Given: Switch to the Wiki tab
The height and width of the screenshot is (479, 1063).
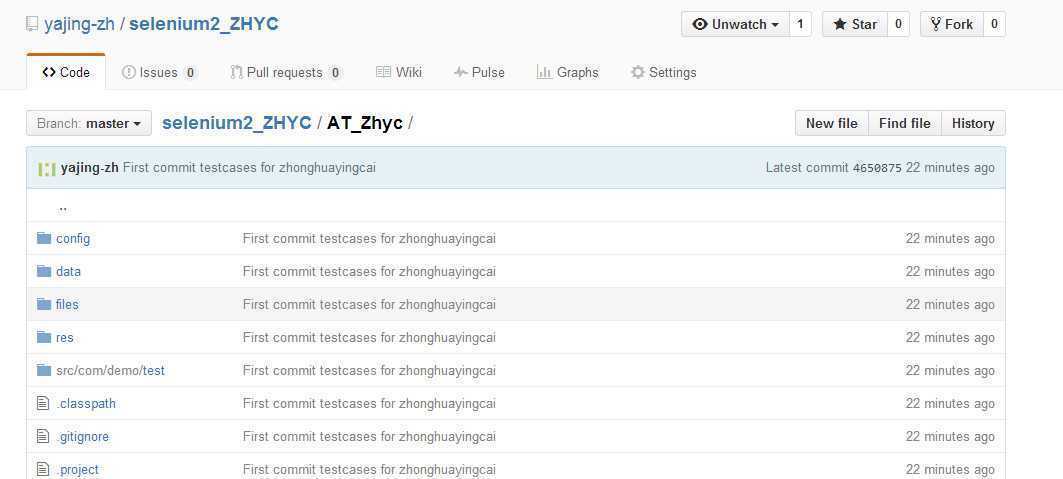Looking at the screenshot, I should (x=399, y=72).
